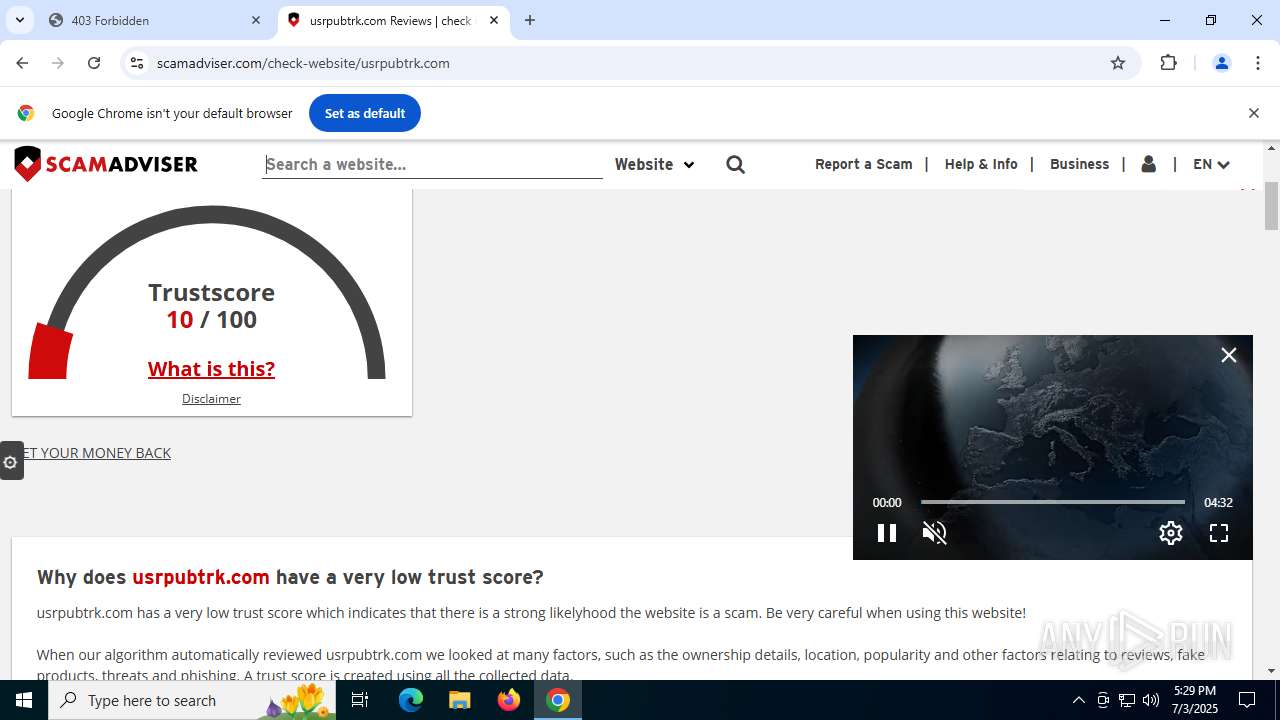
Task: Click the page vertical scrollbar thumb
Action: point(1272,206)
